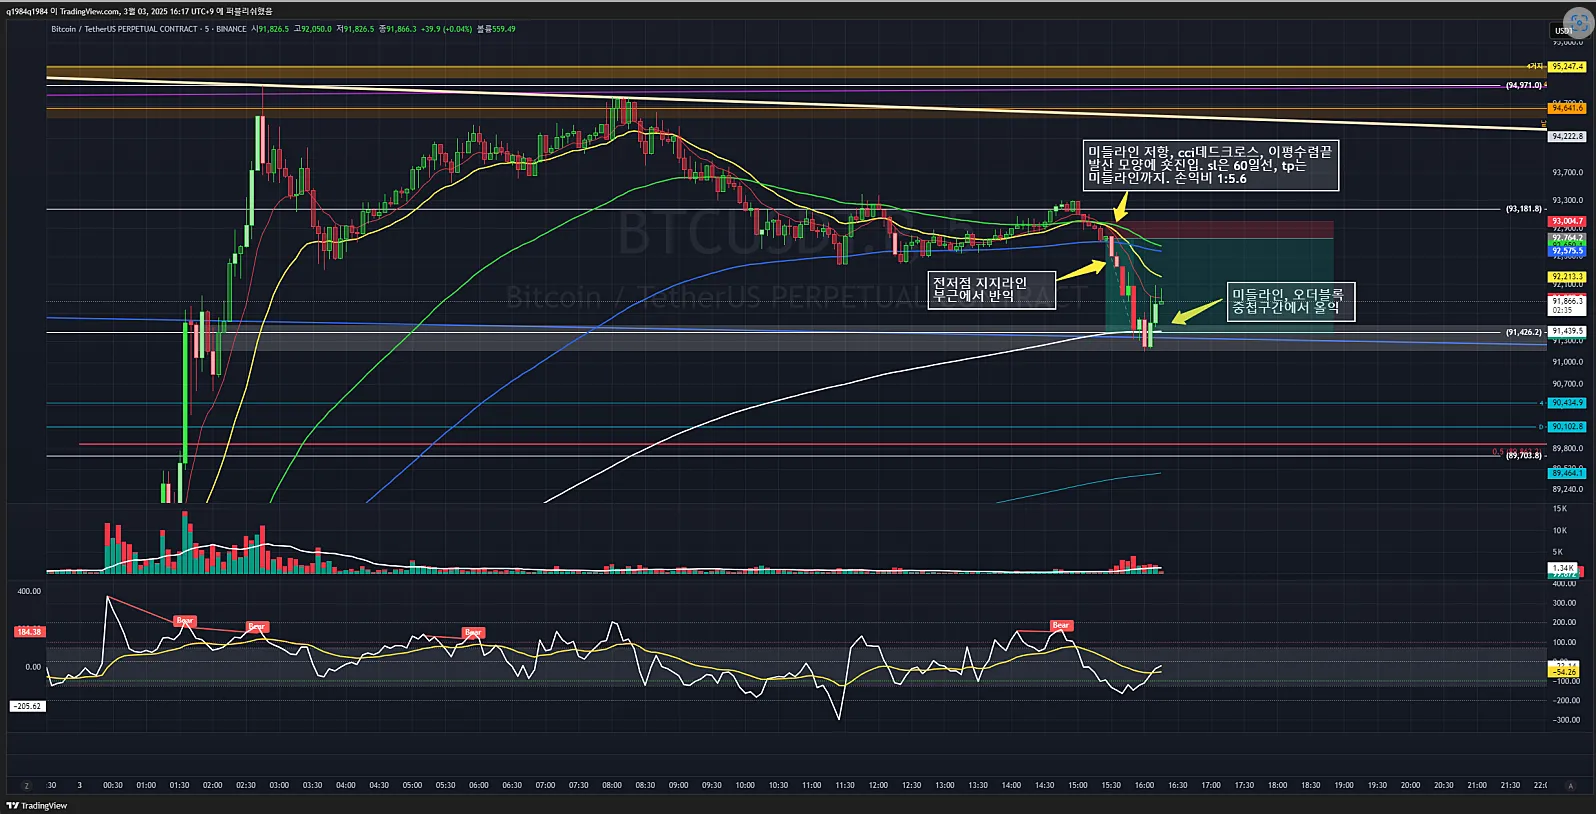Click the 94,222.8 white price label
The image size is (1596, 814).
tap(1567, 136)
